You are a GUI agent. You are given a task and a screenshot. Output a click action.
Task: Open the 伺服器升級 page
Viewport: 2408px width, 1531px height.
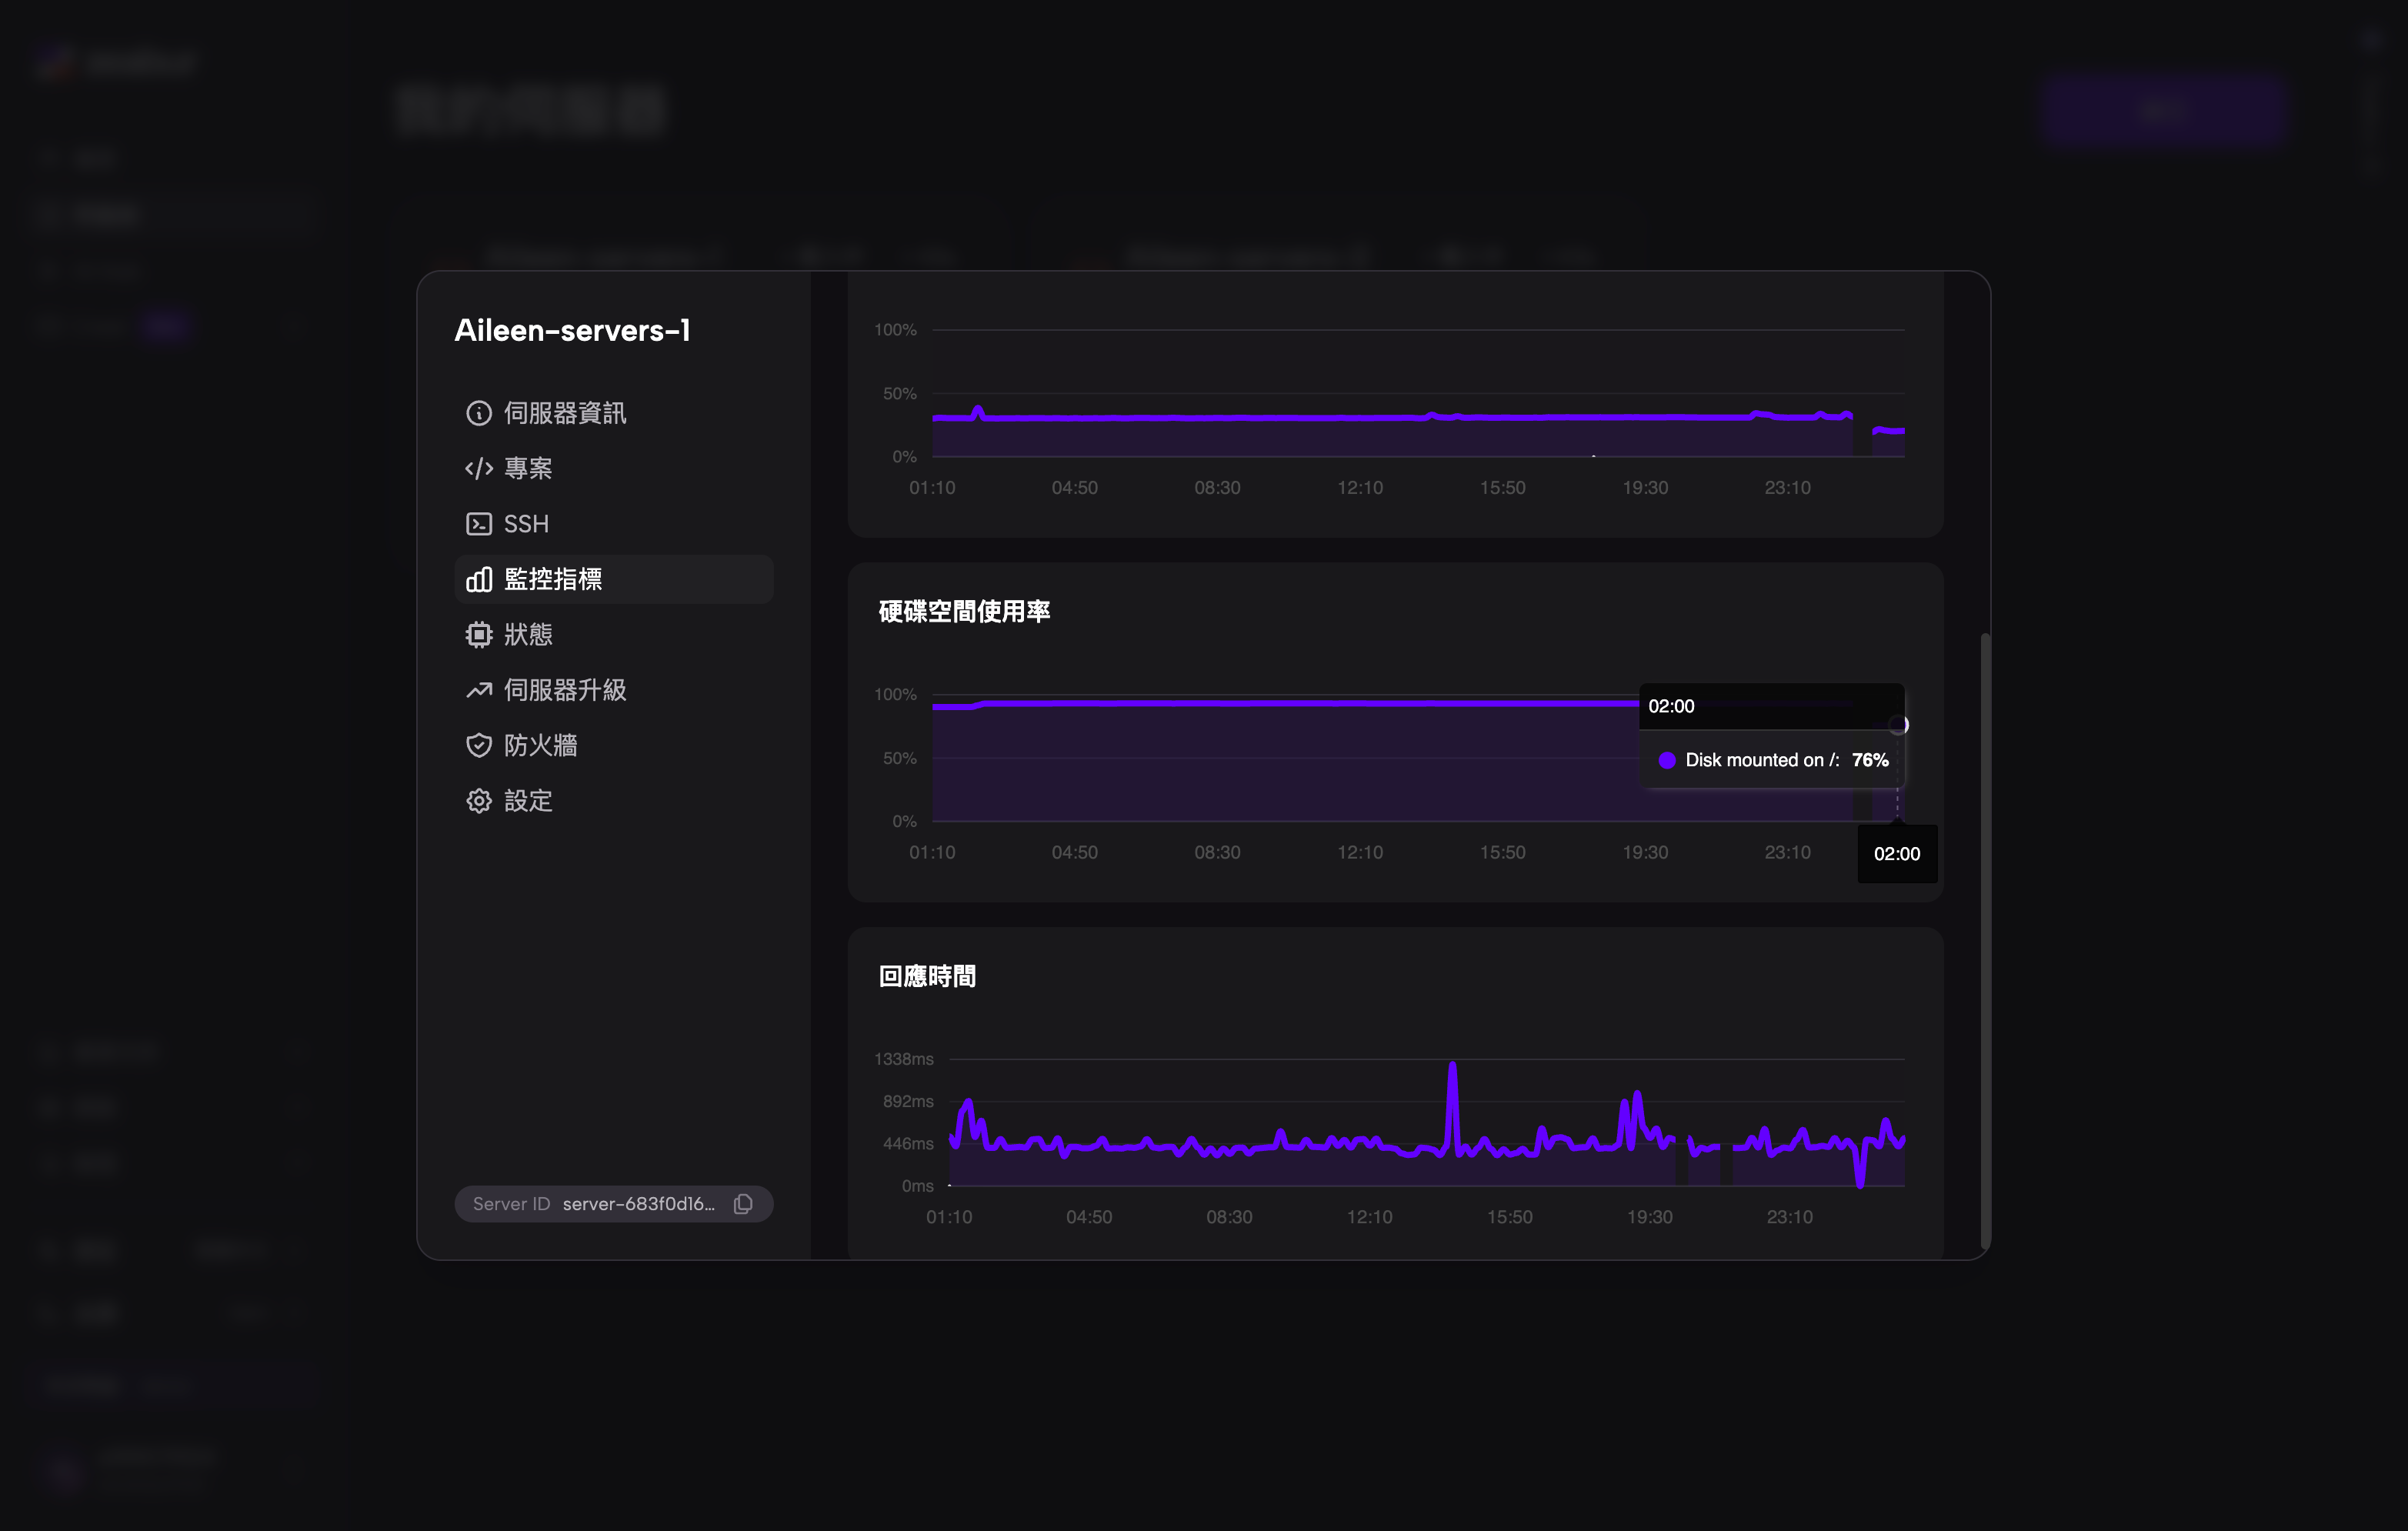[565, 690]
